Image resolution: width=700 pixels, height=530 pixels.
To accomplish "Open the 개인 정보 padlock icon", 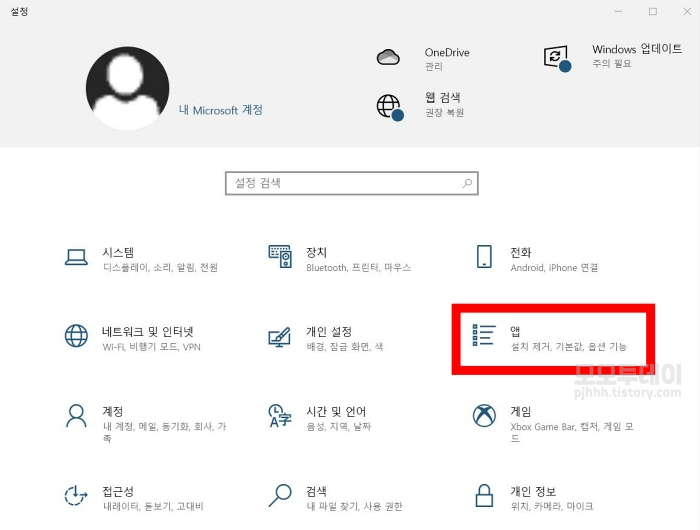I will (484, 496).
